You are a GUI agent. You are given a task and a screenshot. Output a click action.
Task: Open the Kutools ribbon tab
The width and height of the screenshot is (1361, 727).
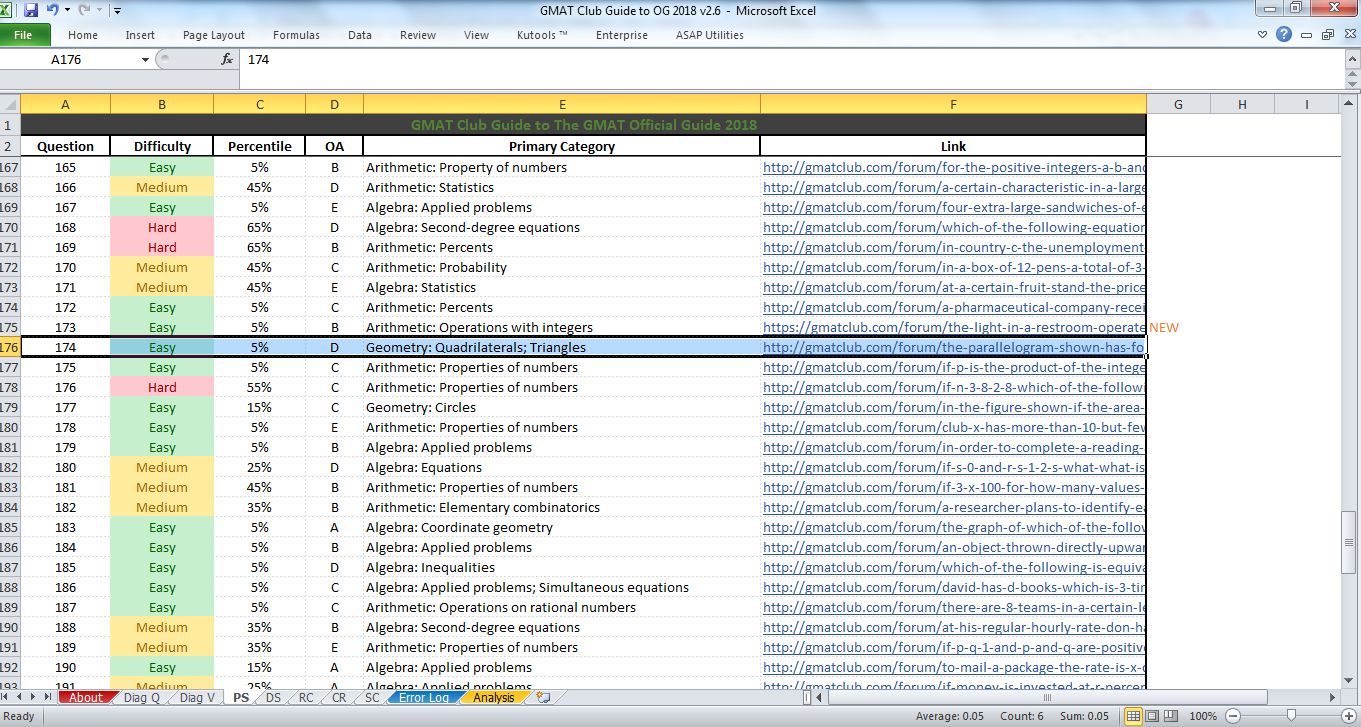[x=543, y=35]
